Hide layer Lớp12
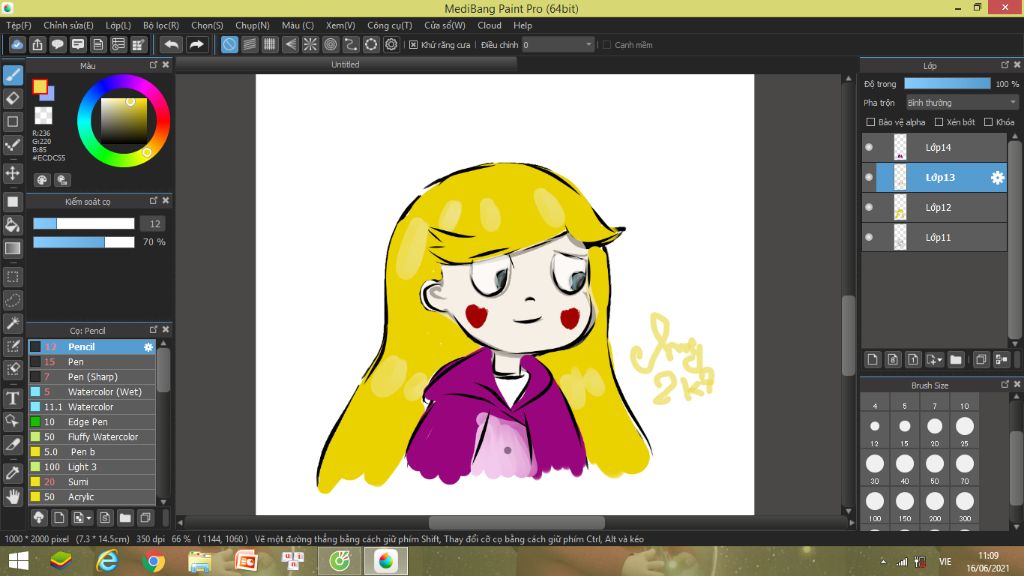 tap(869, 208)
